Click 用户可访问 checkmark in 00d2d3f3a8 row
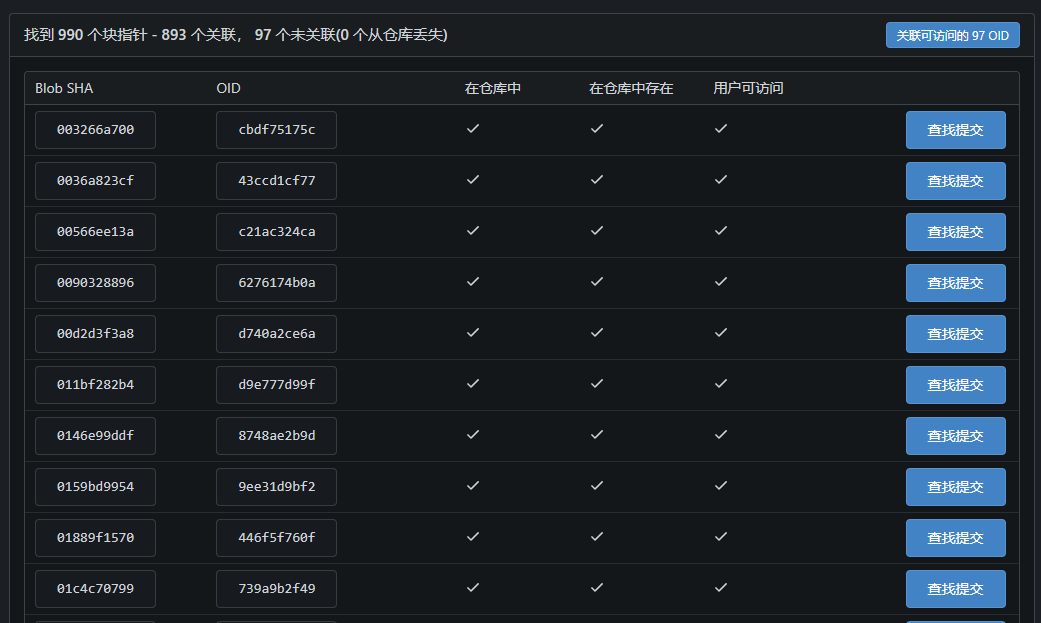 (x=720, y=333)
